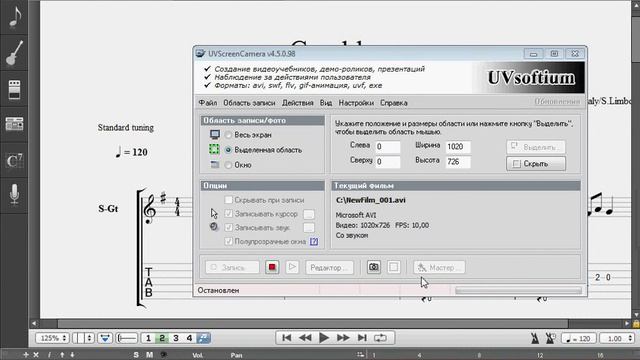Open the effects pedal panel in sidebar
The height and width of the screenshot is (360, 640).
point(14,89)
